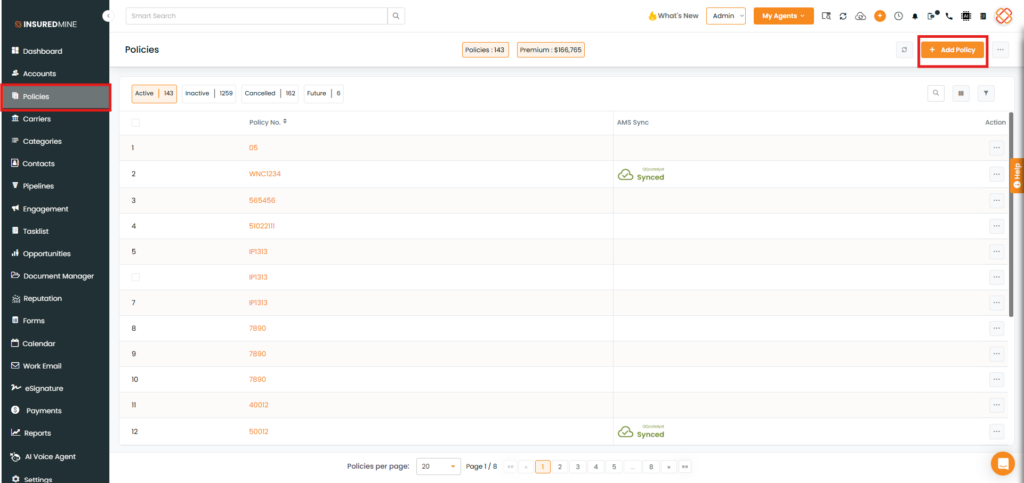This screenshot has height=483, width=1024.
Task: Open the Admin role dropdown
Action: coord(725,16)
